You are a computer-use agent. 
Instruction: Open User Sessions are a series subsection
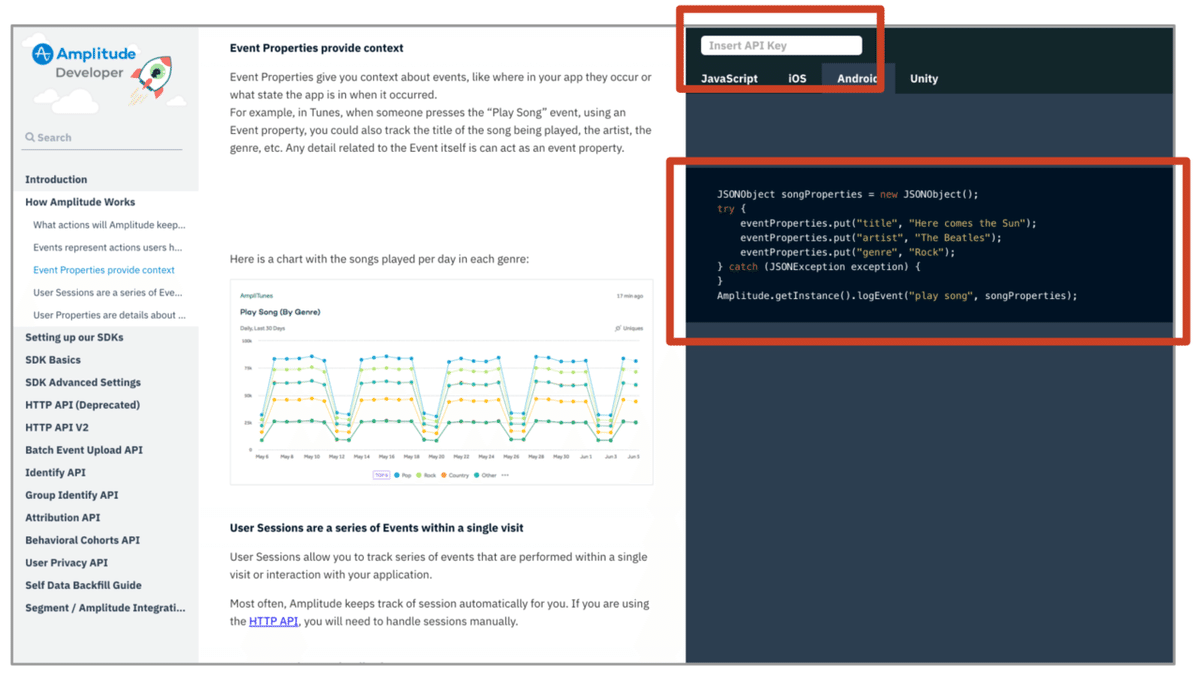[x=108, y=293]
